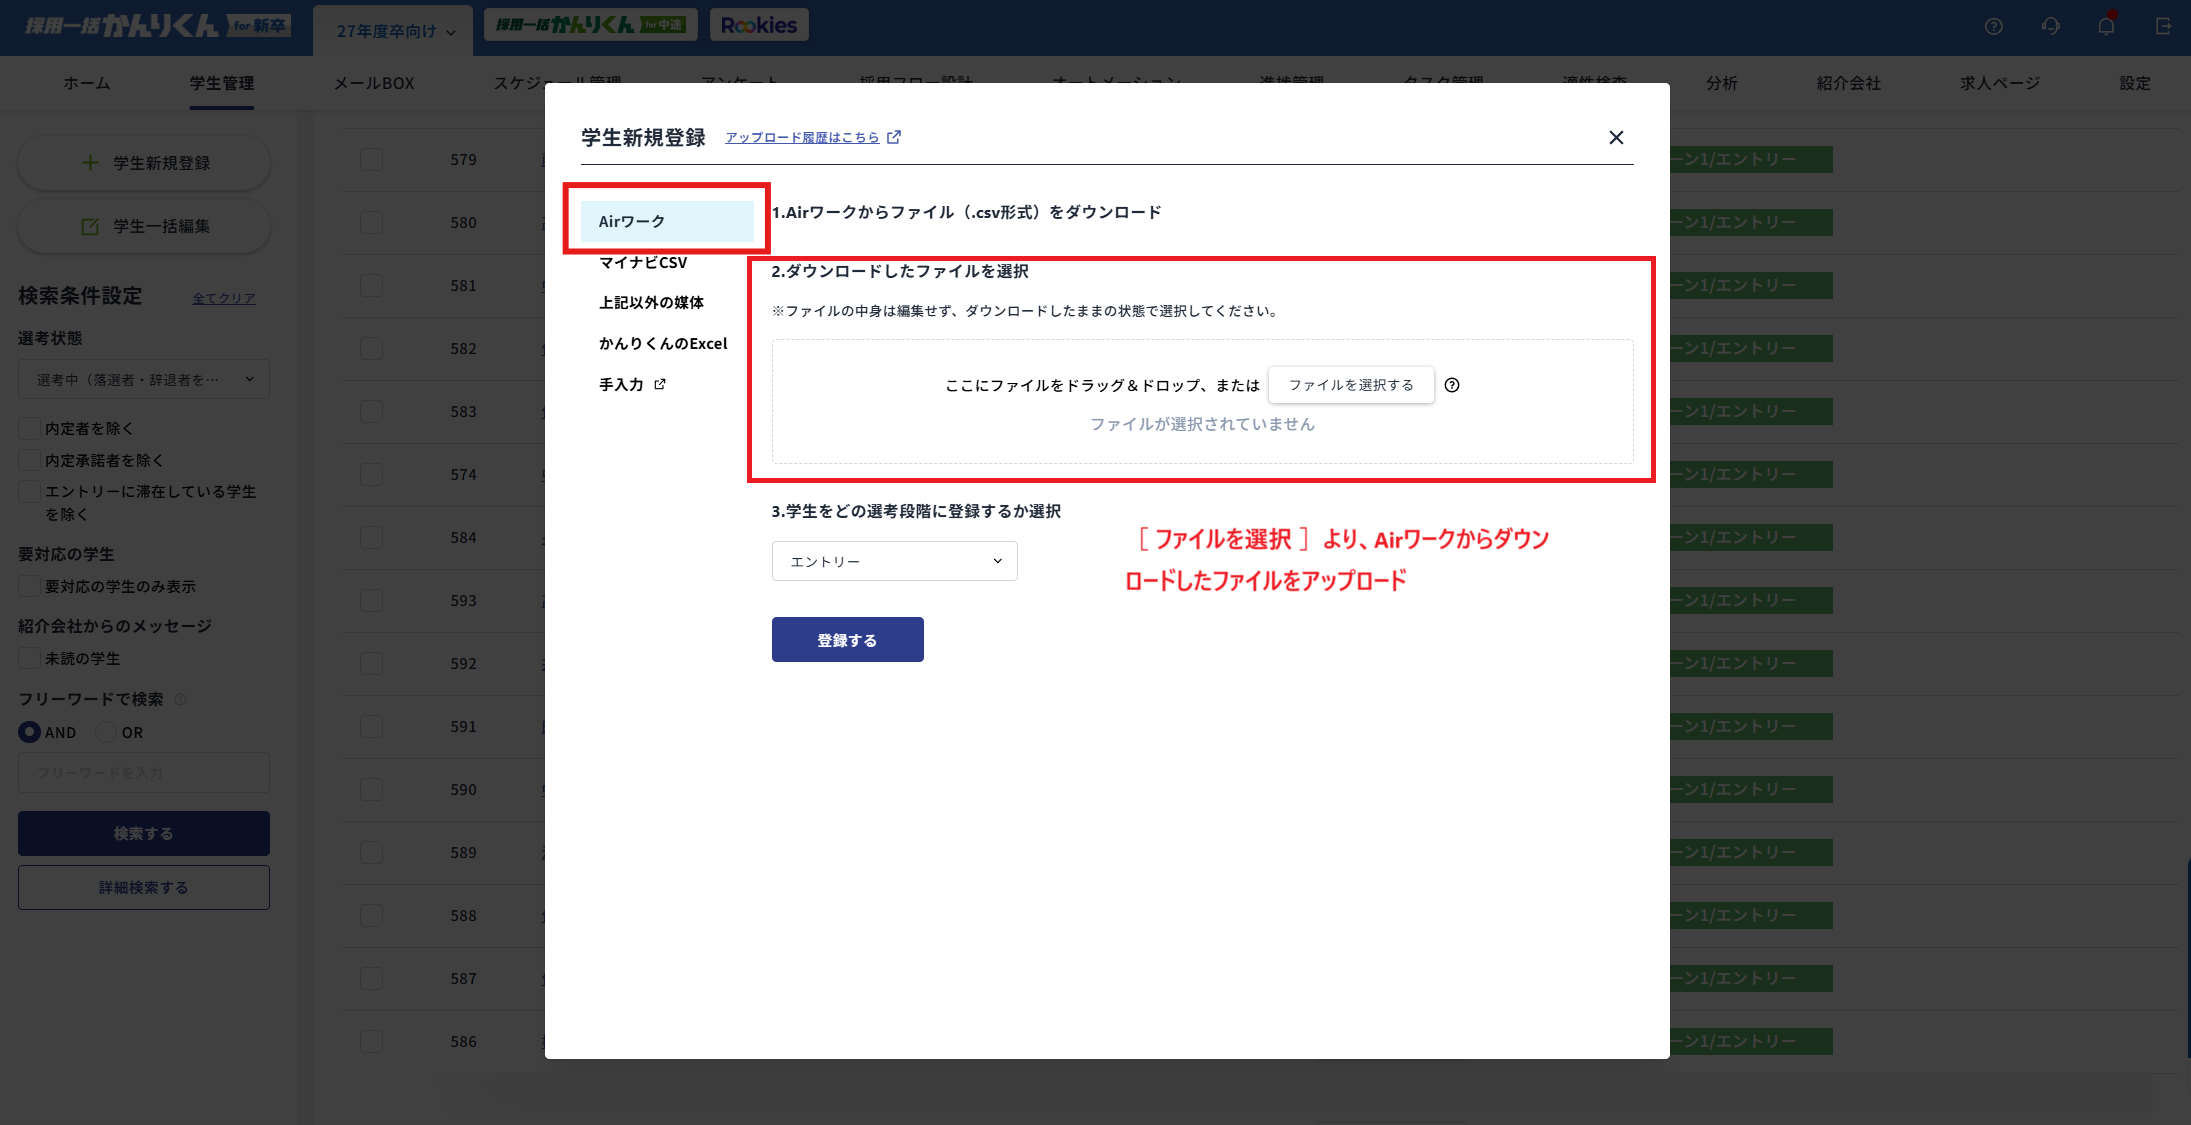Open the help icon in the top bar
This screenshot has width=2191, height=1125.
click(1993, 26)
